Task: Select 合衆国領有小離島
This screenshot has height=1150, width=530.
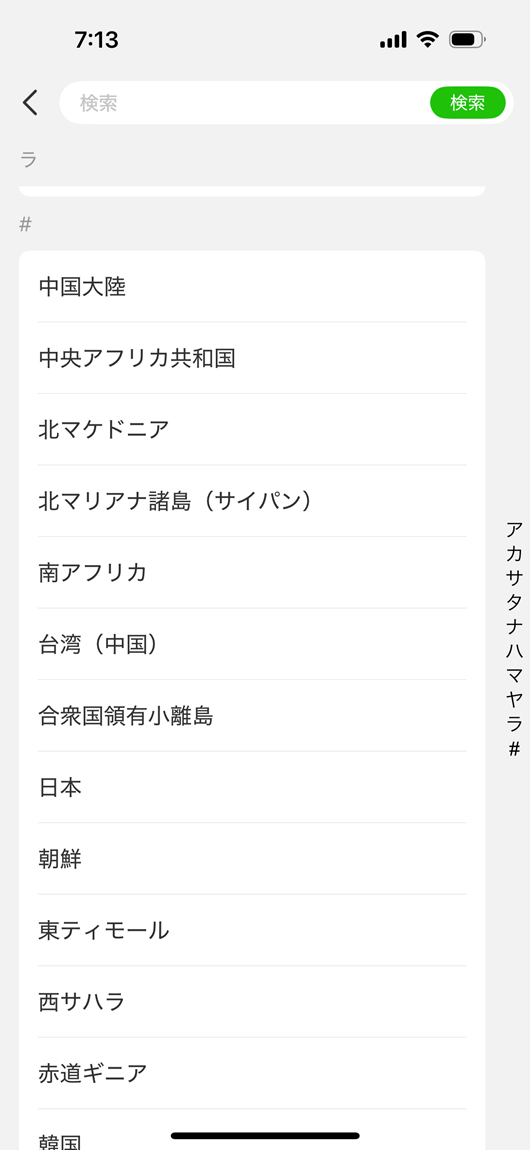Action: (252, 716)
